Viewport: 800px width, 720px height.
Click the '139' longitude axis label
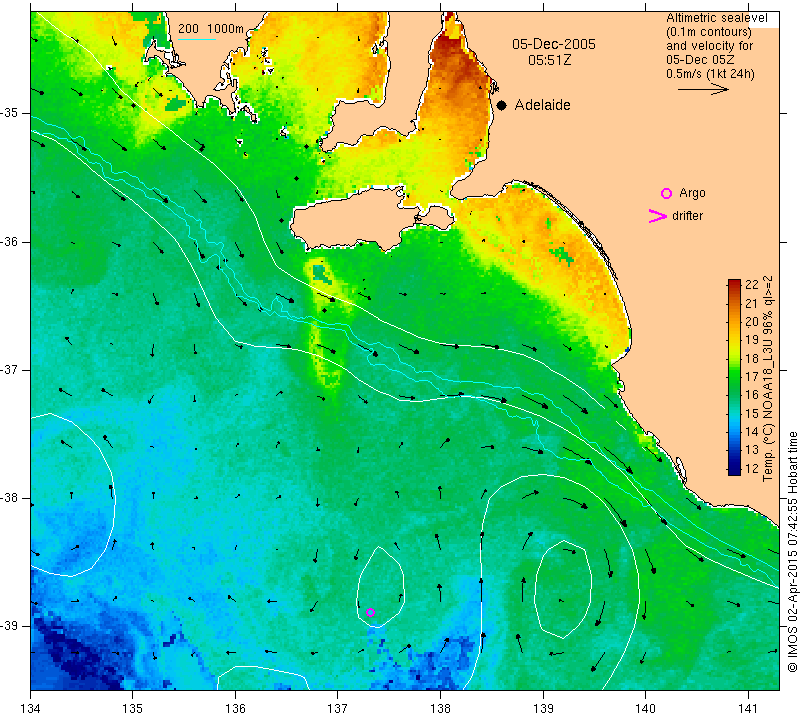pos(543,709)
